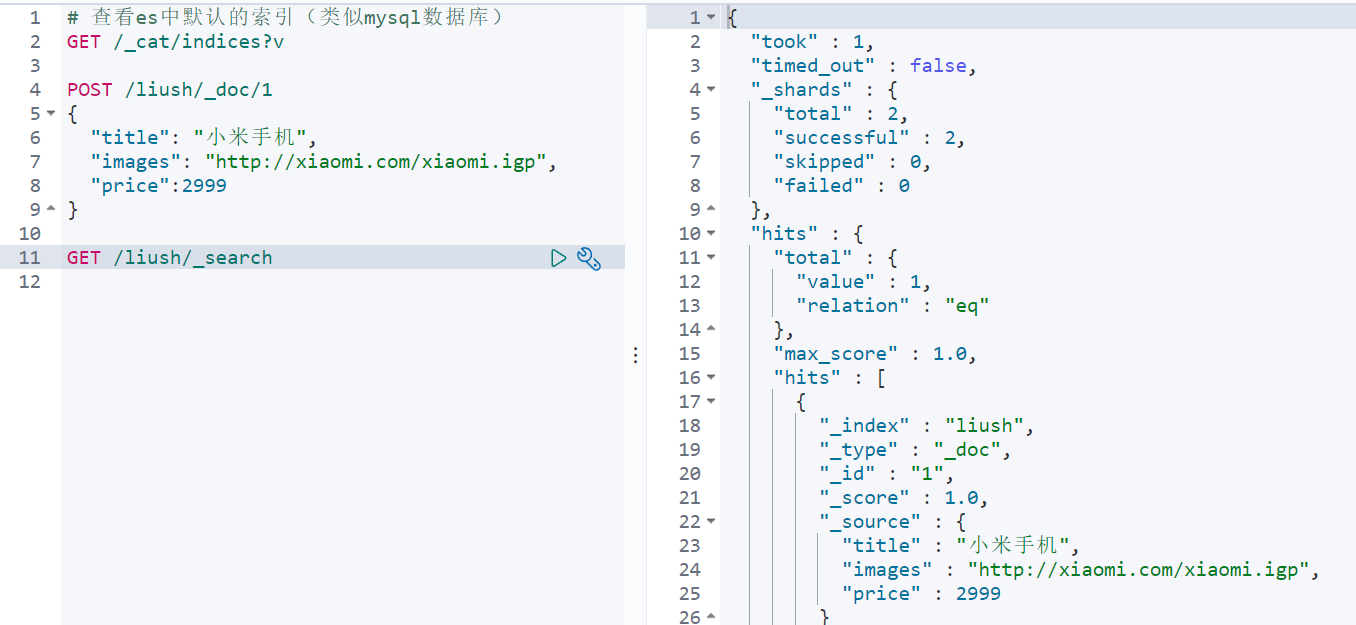Click line number 2 in request gutter

coord(36,42)
